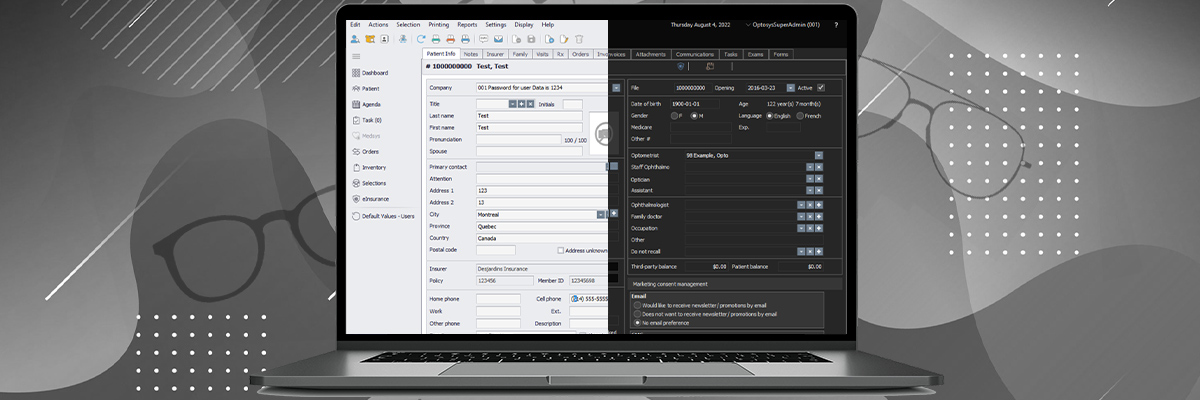This screenshot has height=400, width=1200.
Task: Select English language radio button
Action: [769, 116]
